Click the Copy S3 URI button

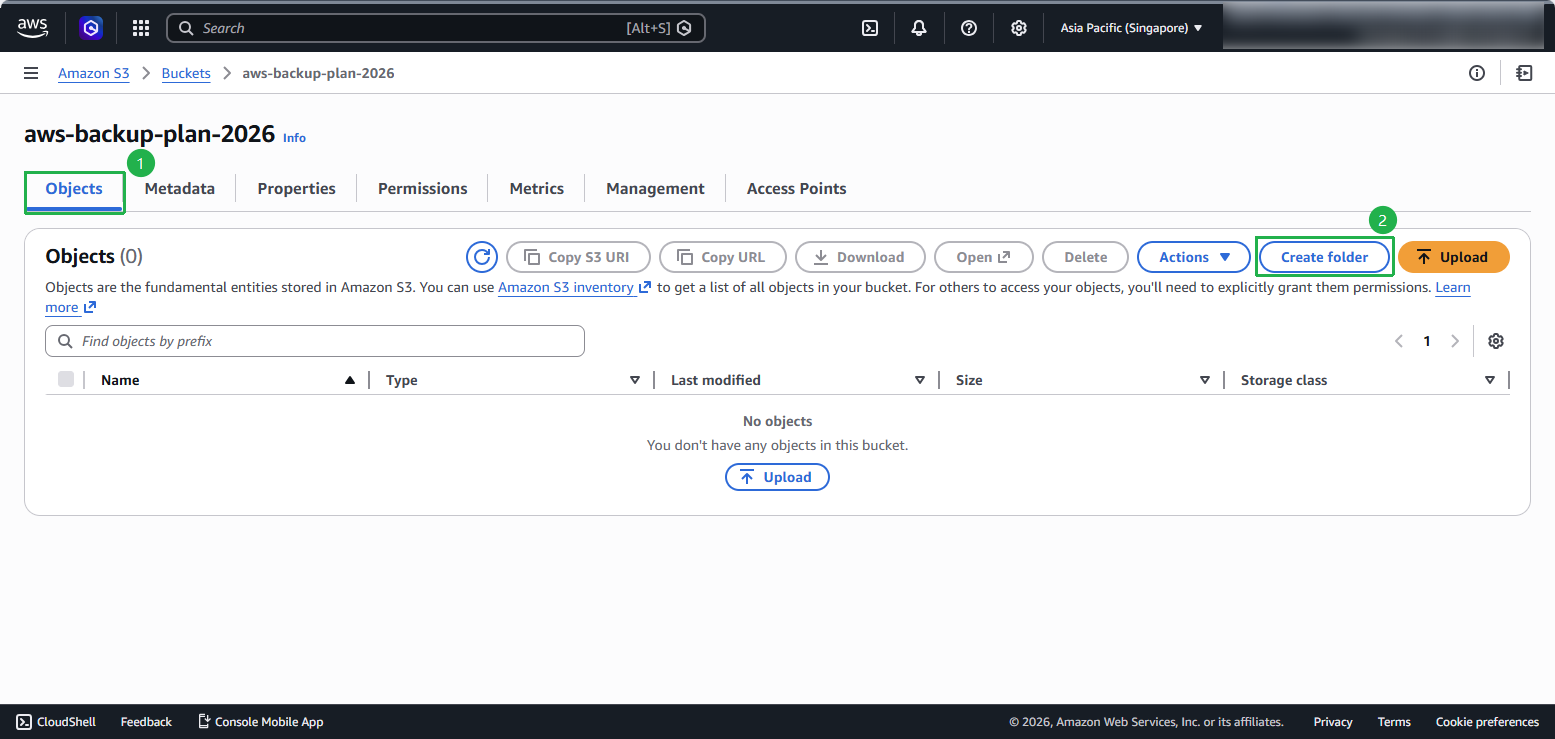coord(578,257)
